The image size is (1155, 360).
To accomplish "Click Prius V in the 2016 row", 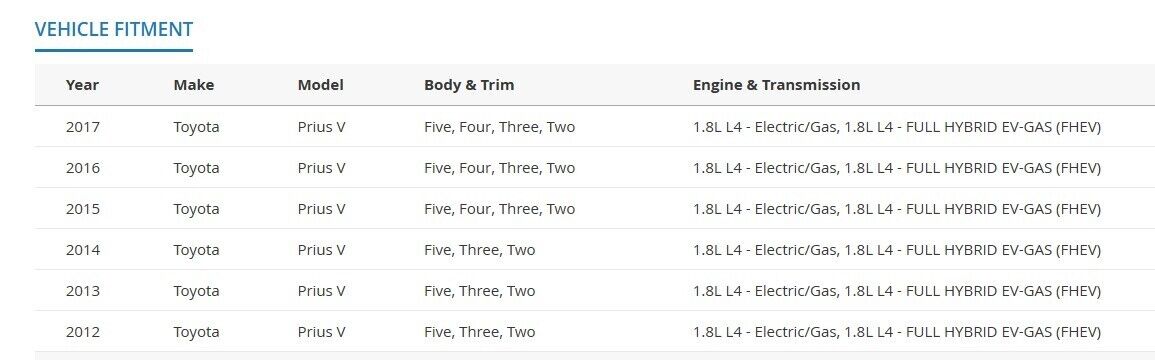I will (321, 168).
